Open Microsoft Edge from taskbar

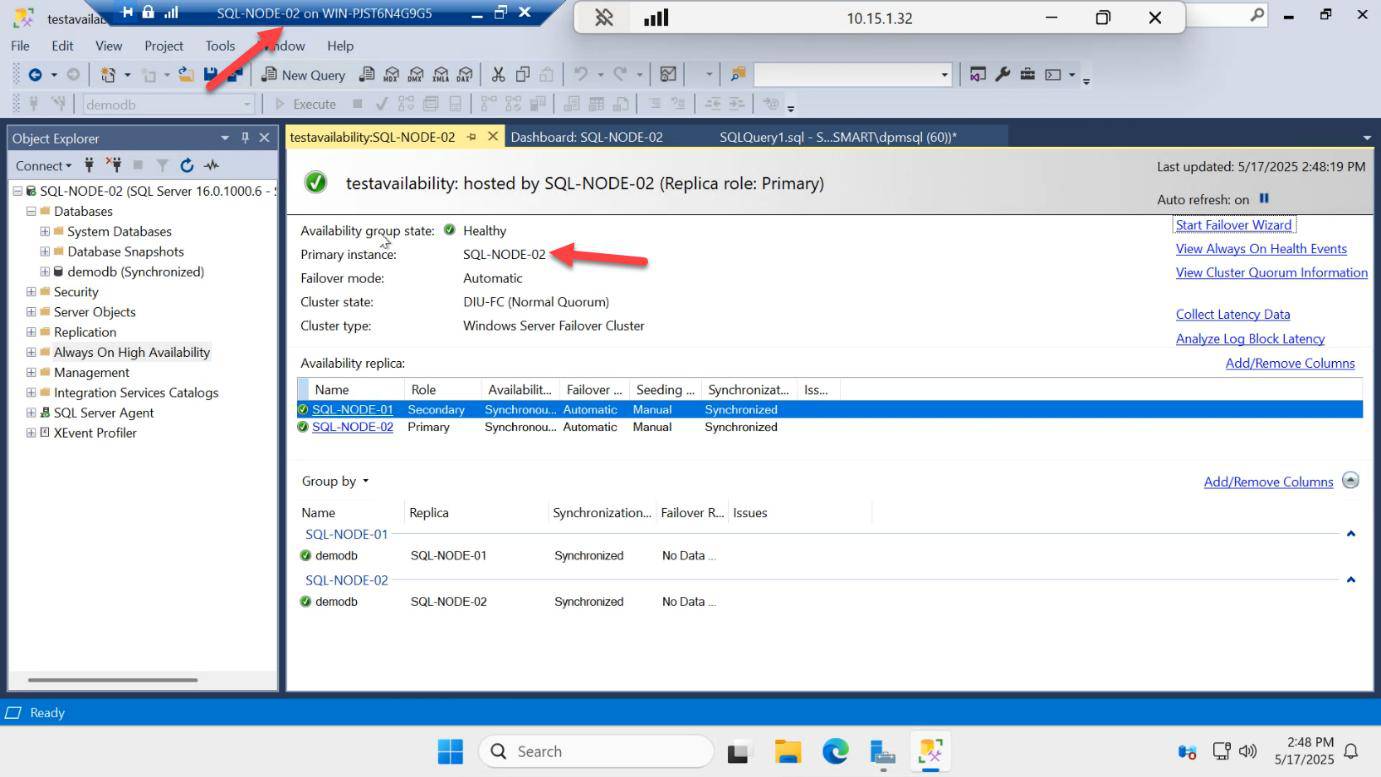tap(835, 752)
